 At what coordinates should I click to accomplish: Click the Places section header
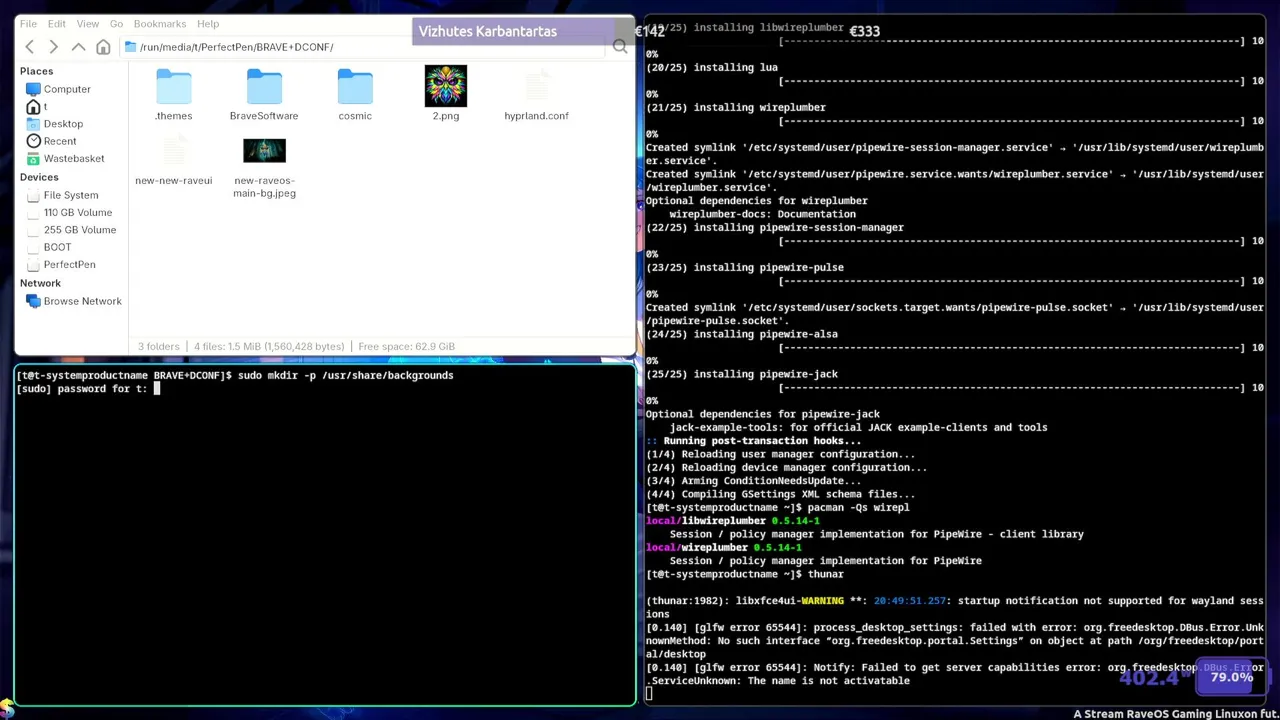coord(36,71)
